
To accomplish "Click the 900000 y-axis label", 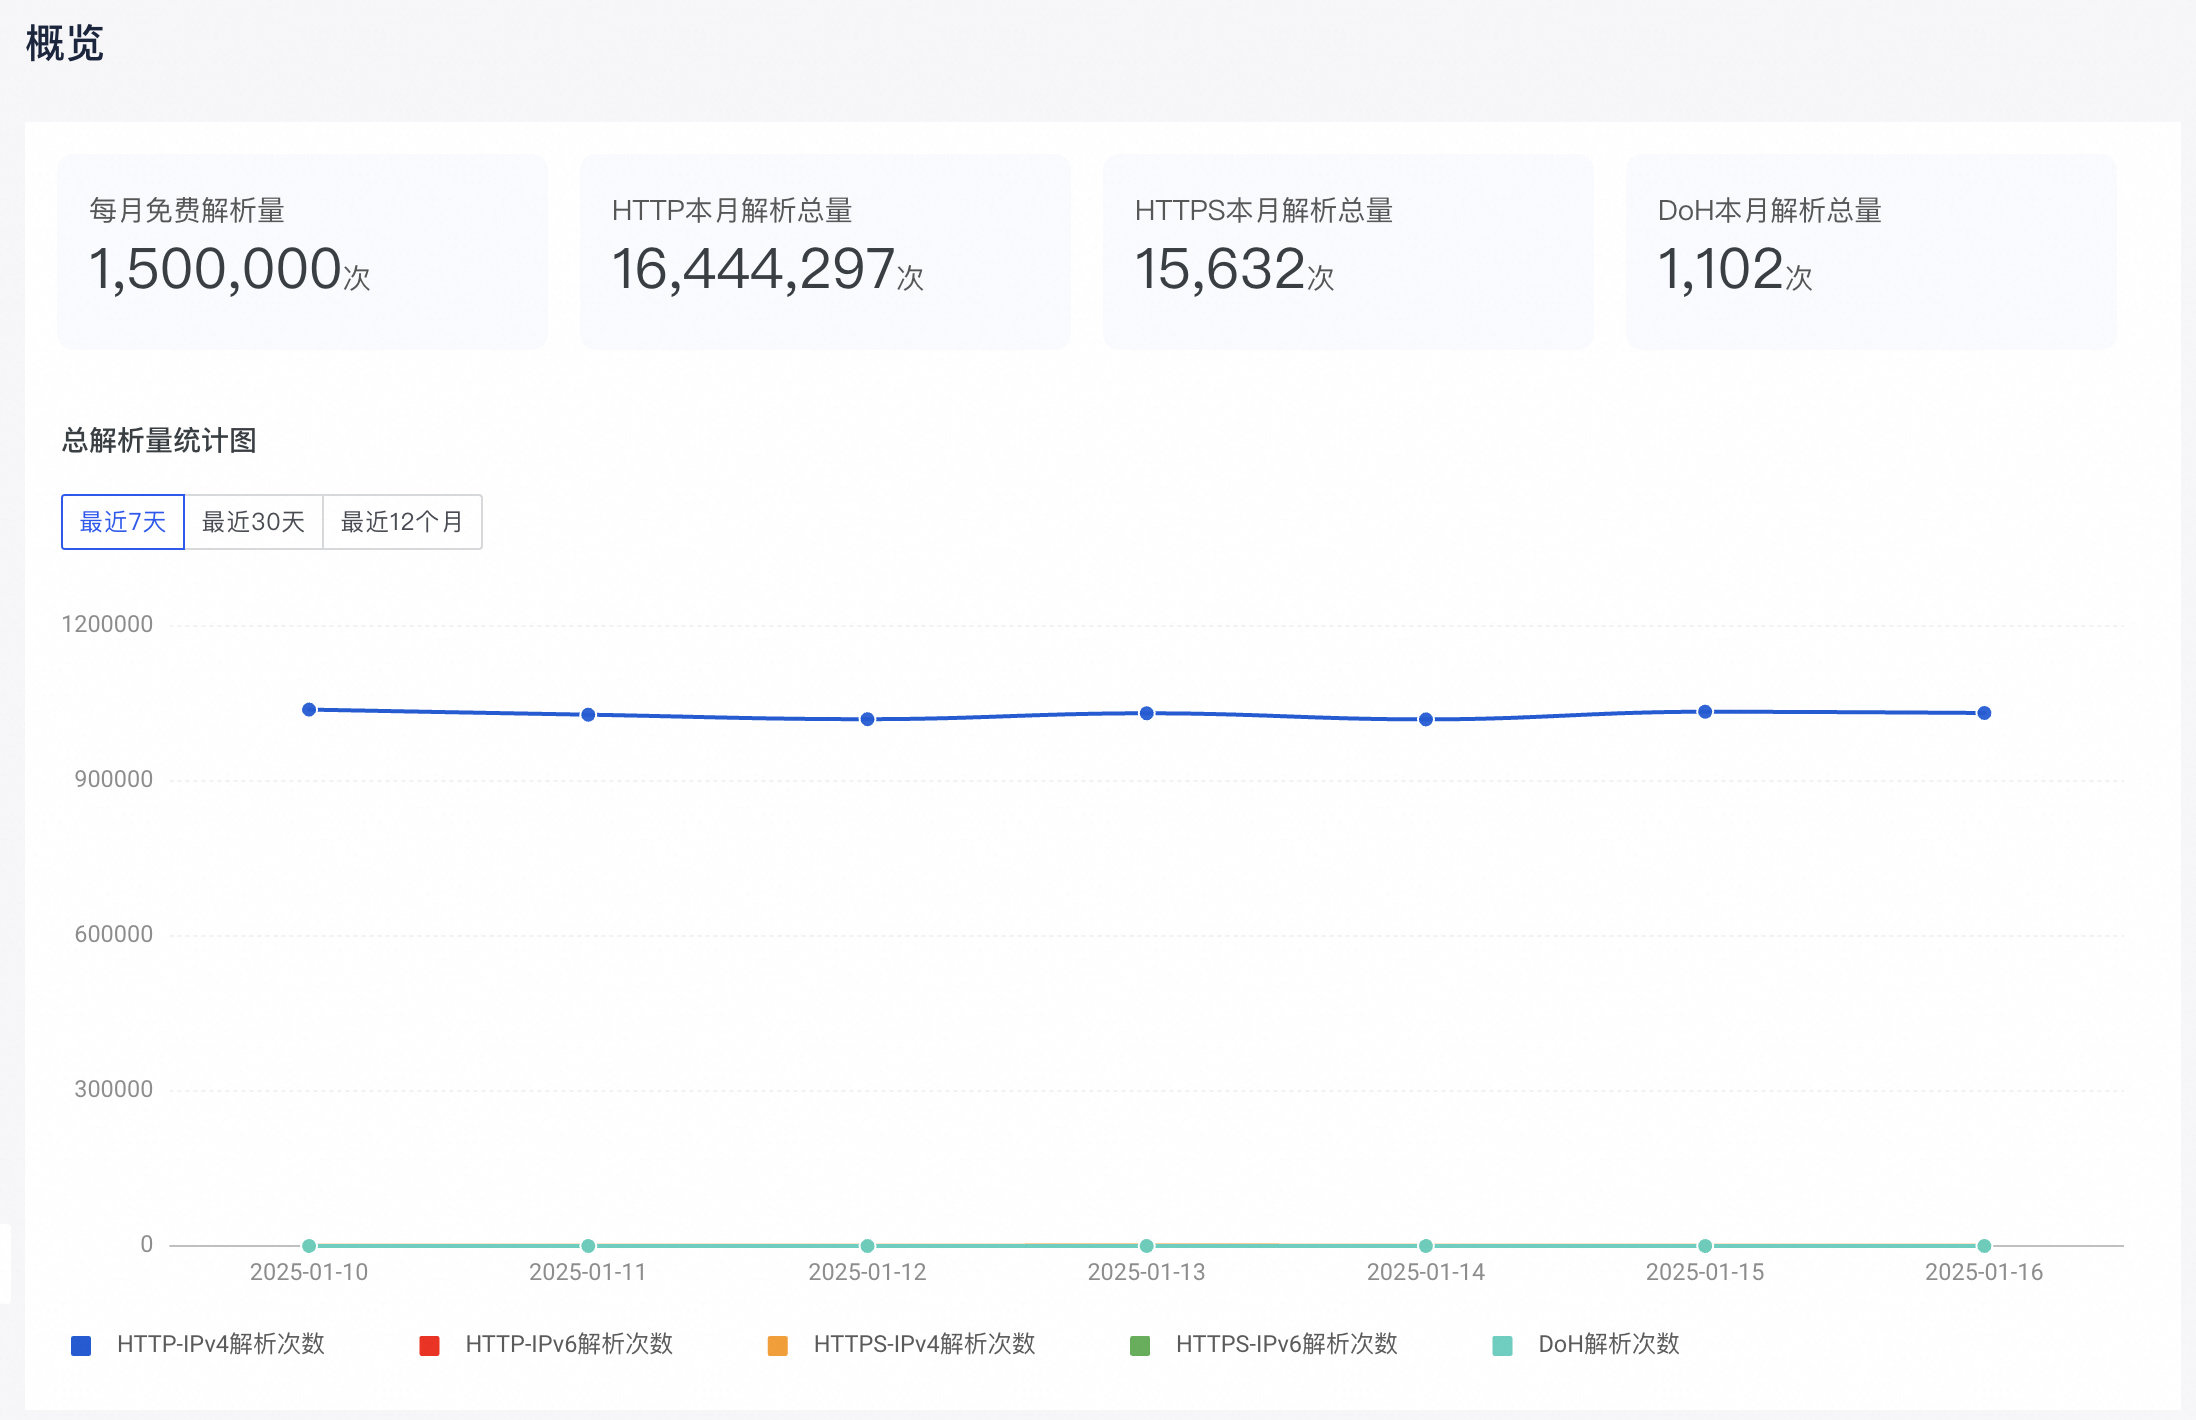I will [x=114, y=779].
